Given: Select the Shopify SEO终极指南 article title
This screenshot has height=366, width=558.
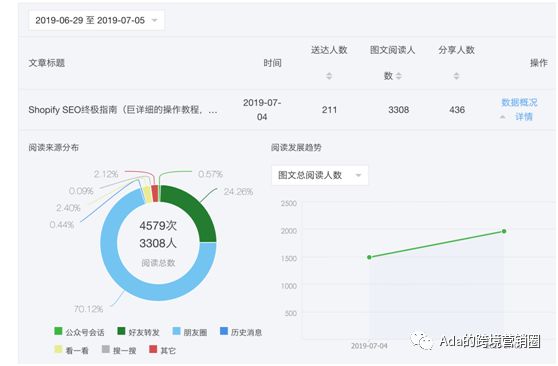Looking at the screenshot, I should [123, 110].
